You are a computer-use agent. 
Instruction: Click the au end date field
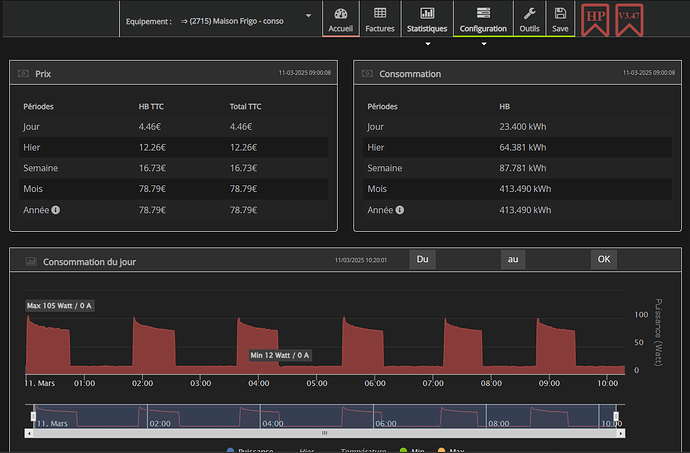(x=558, y=259)
